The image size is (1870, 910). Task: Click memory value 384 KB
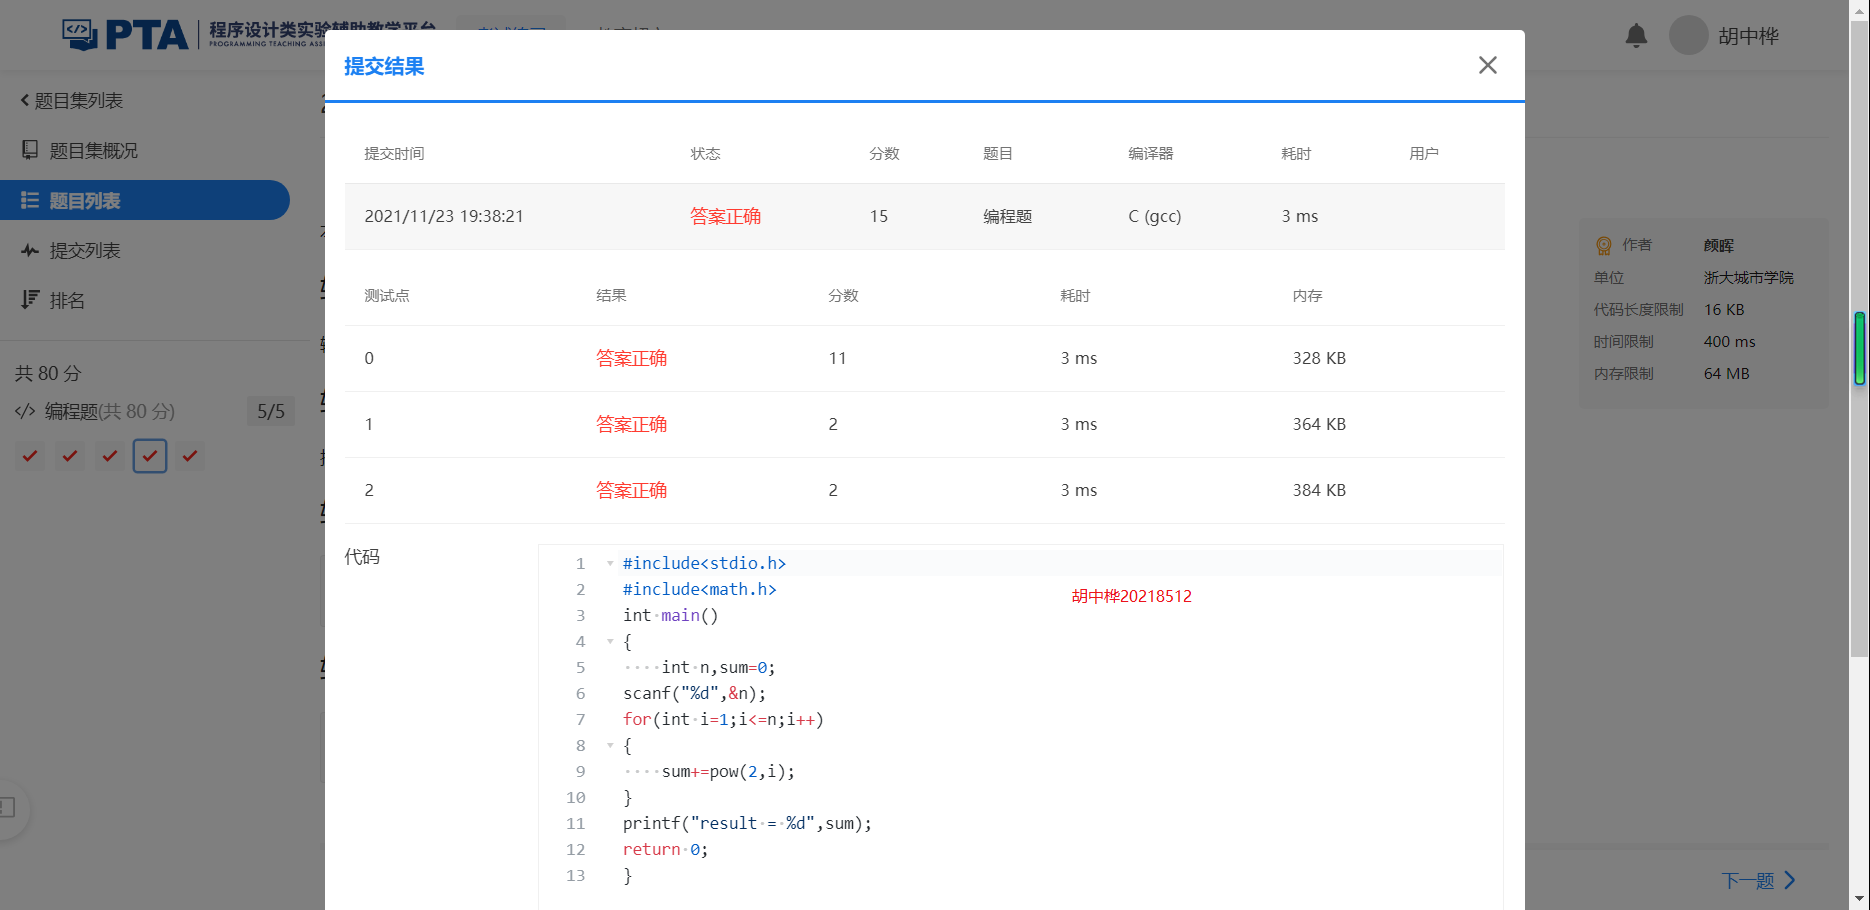tap(1319, 490)
